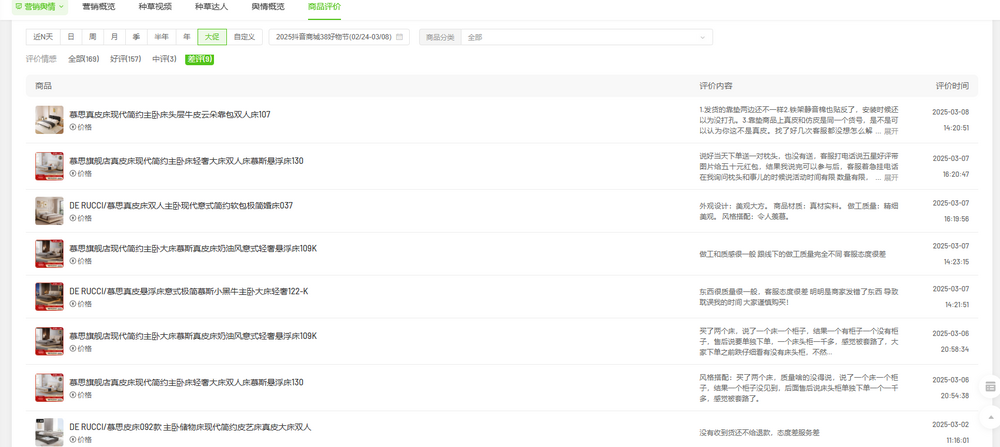Image resolution: width=1000 pixels, height=447 pixels.
Task: Click the calendar icon in date picker
Action: point(399,37)
